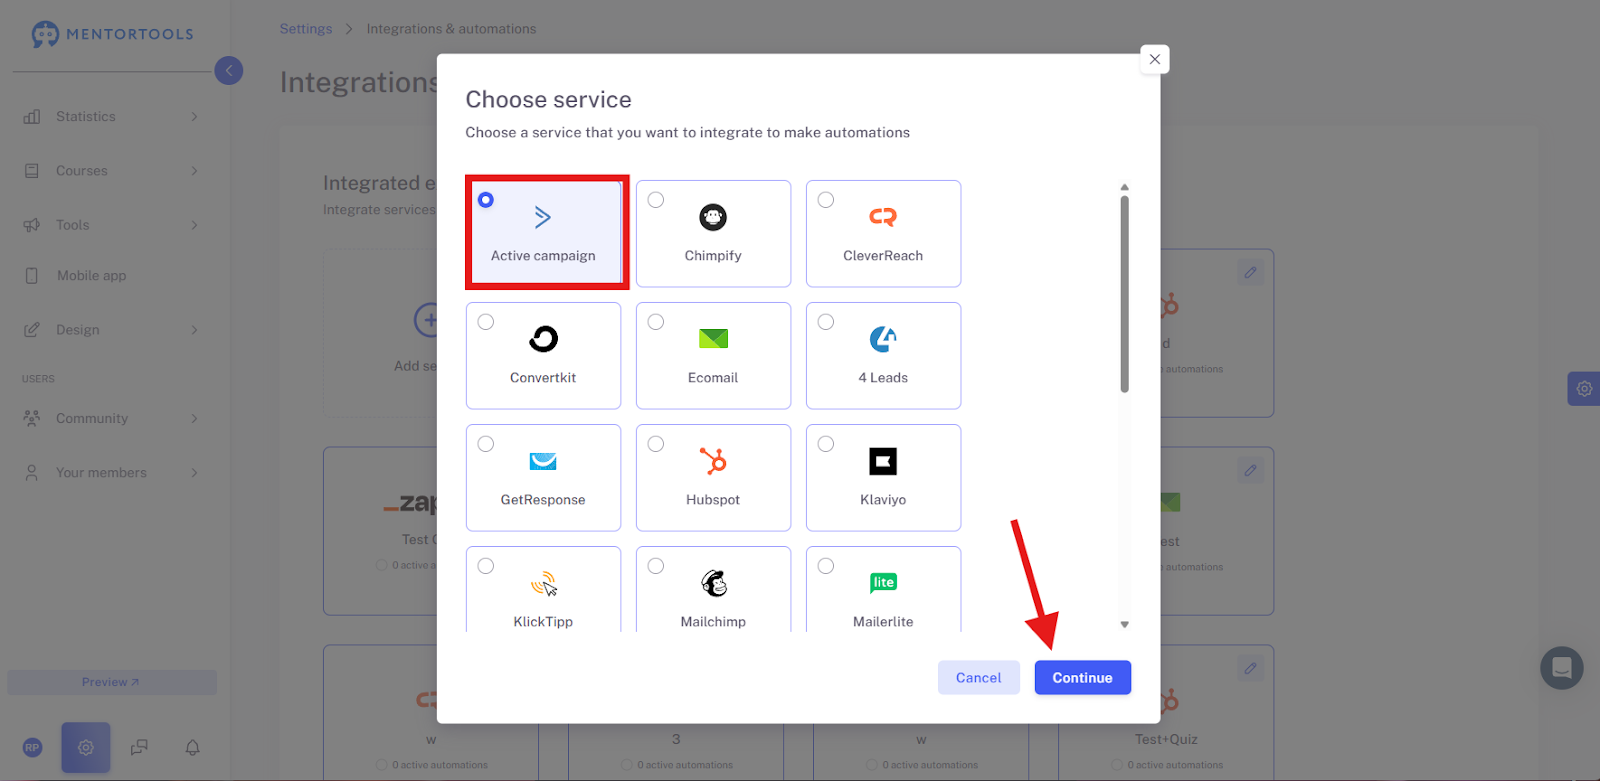Click the MentorTools logo
Screen dimensions: 1600x781
pyautogui.click(x=112, y=34)
